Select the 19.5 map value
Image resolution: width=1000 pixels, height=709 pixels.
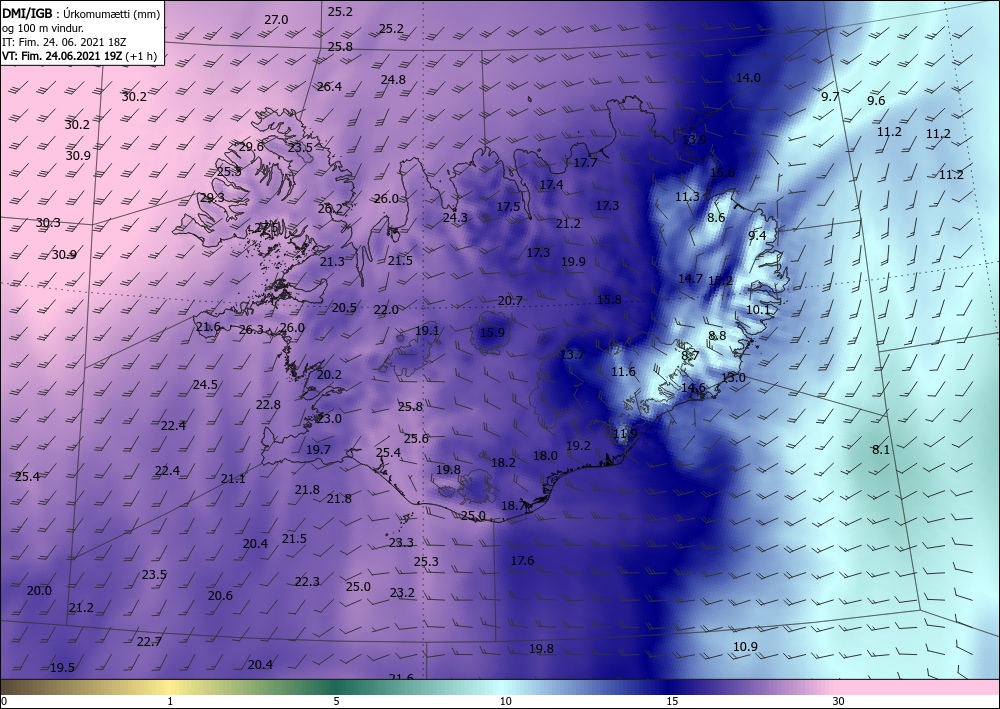pos(62,668)
